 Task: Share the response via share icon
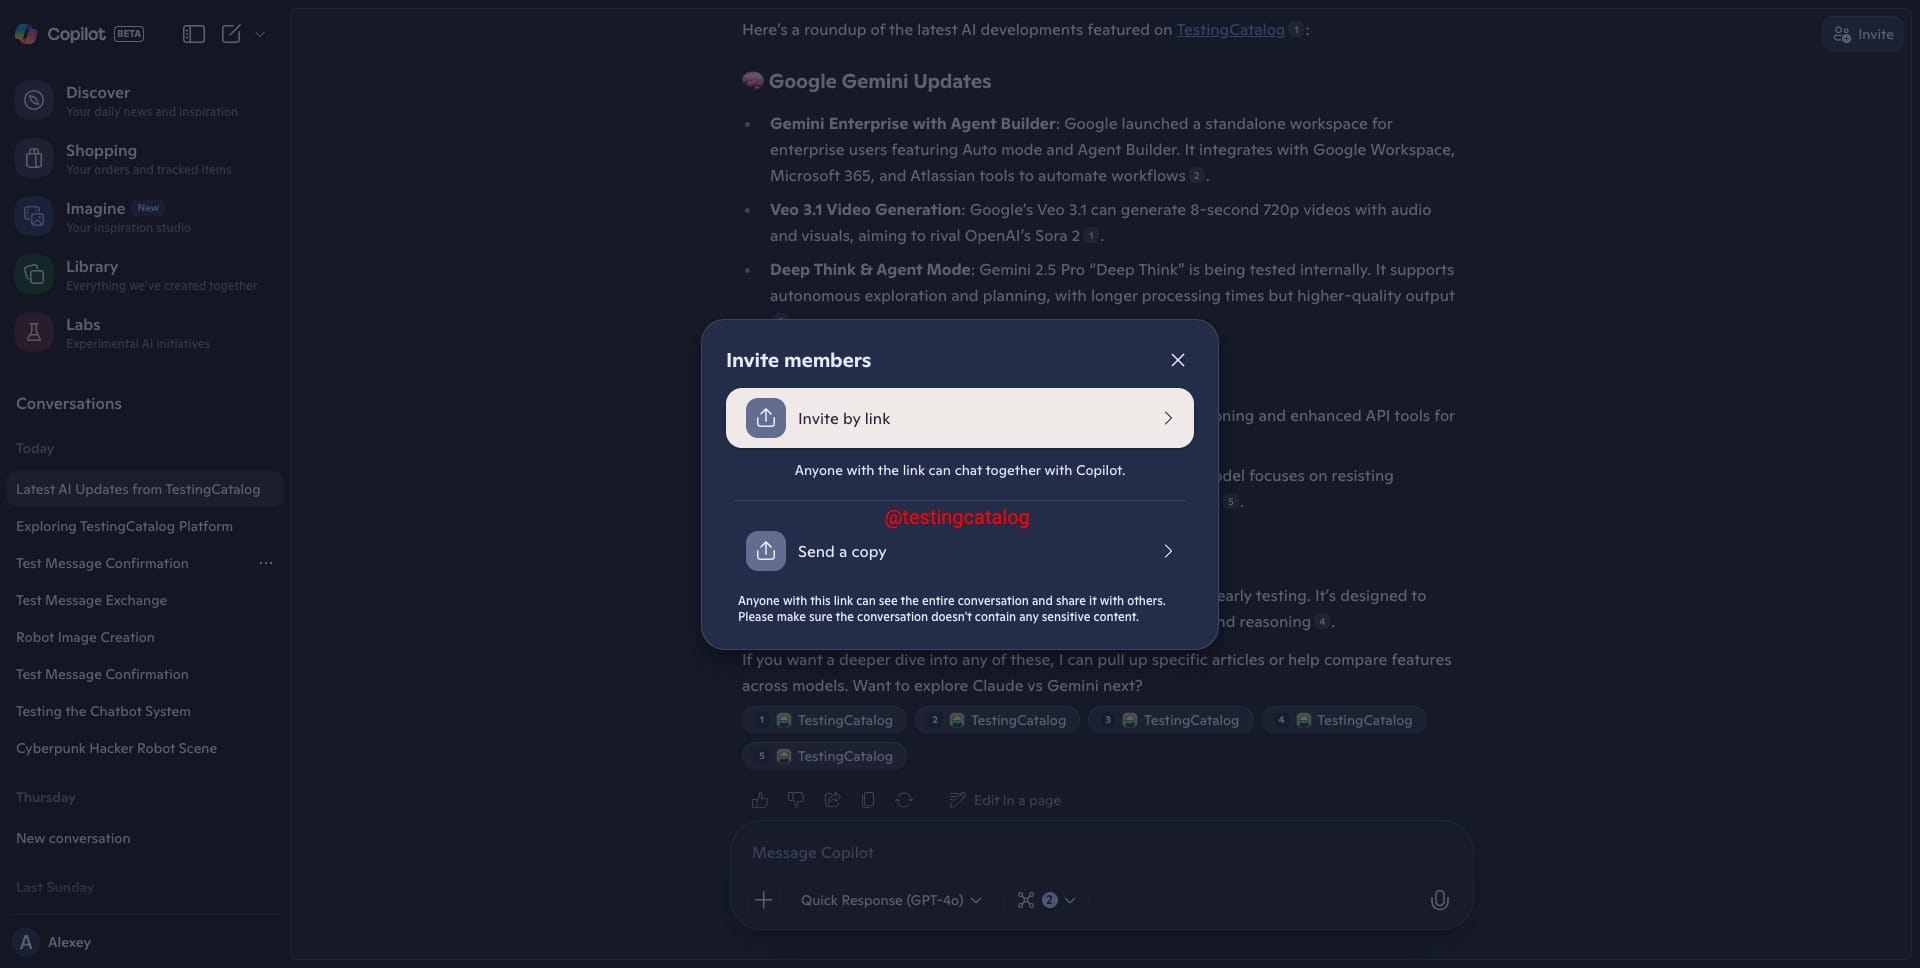tap(832, 800)
